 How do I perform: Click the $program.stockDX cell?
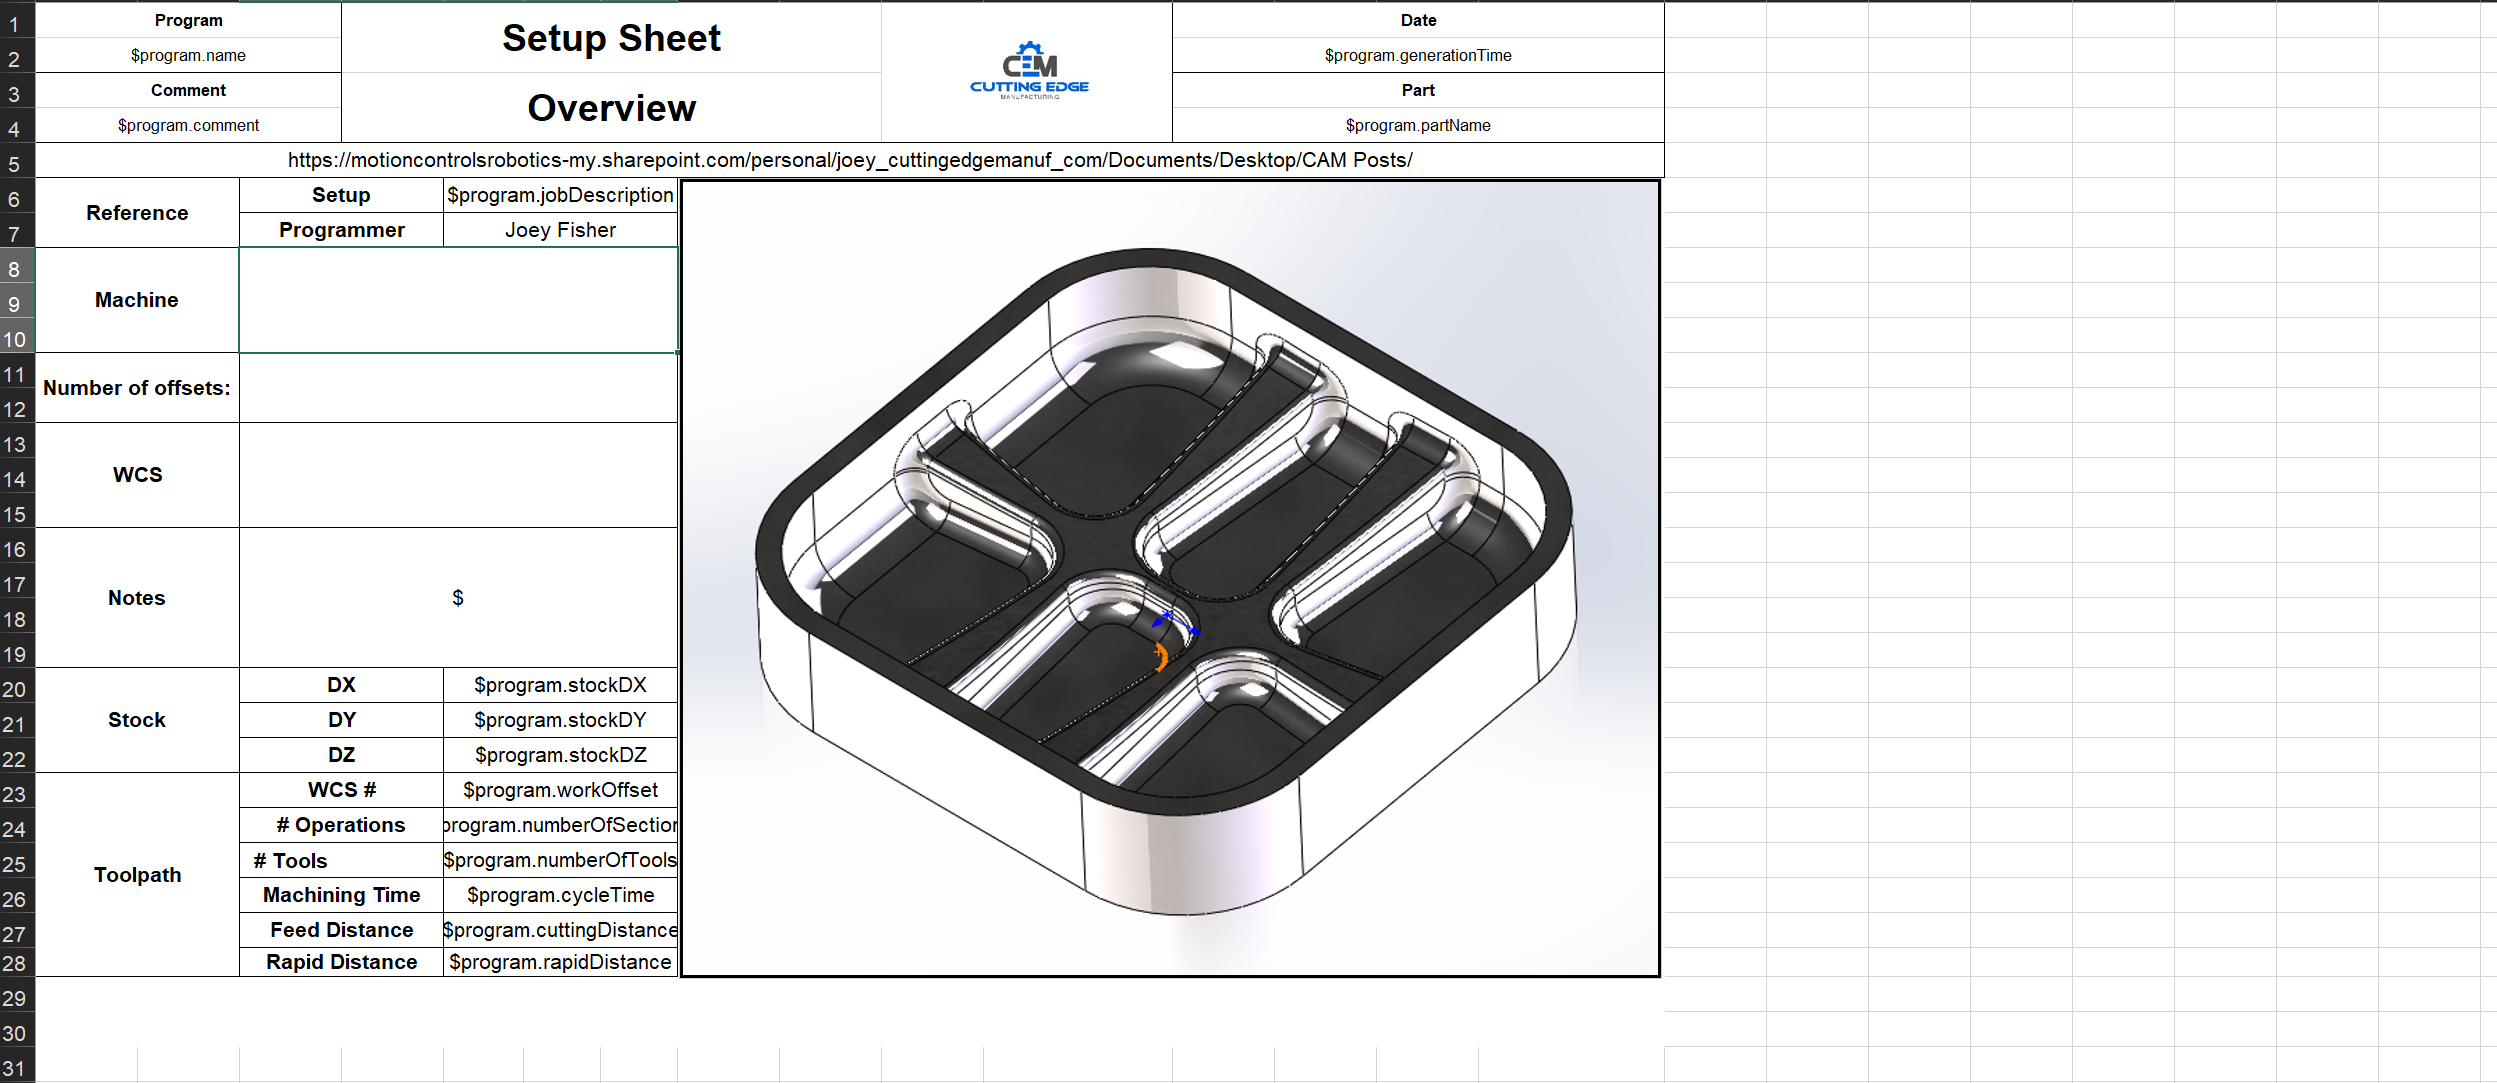[x=560, y=685]
